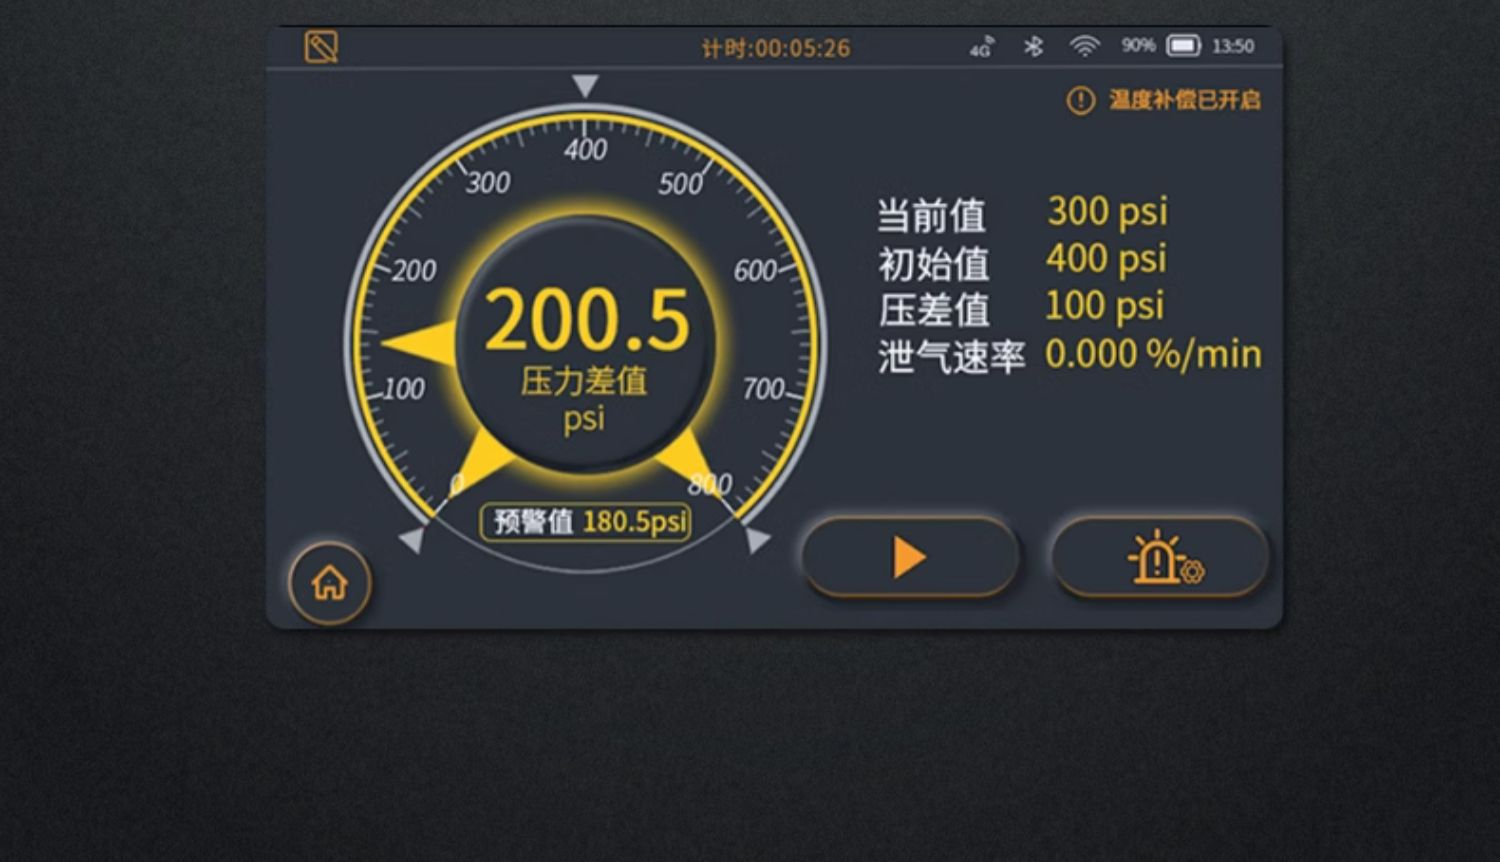Tap the 100 psi difference value
Image resolution: width=1500 pixels, height=862 pixels.
pyautogui.click(x=1104, y=305)
